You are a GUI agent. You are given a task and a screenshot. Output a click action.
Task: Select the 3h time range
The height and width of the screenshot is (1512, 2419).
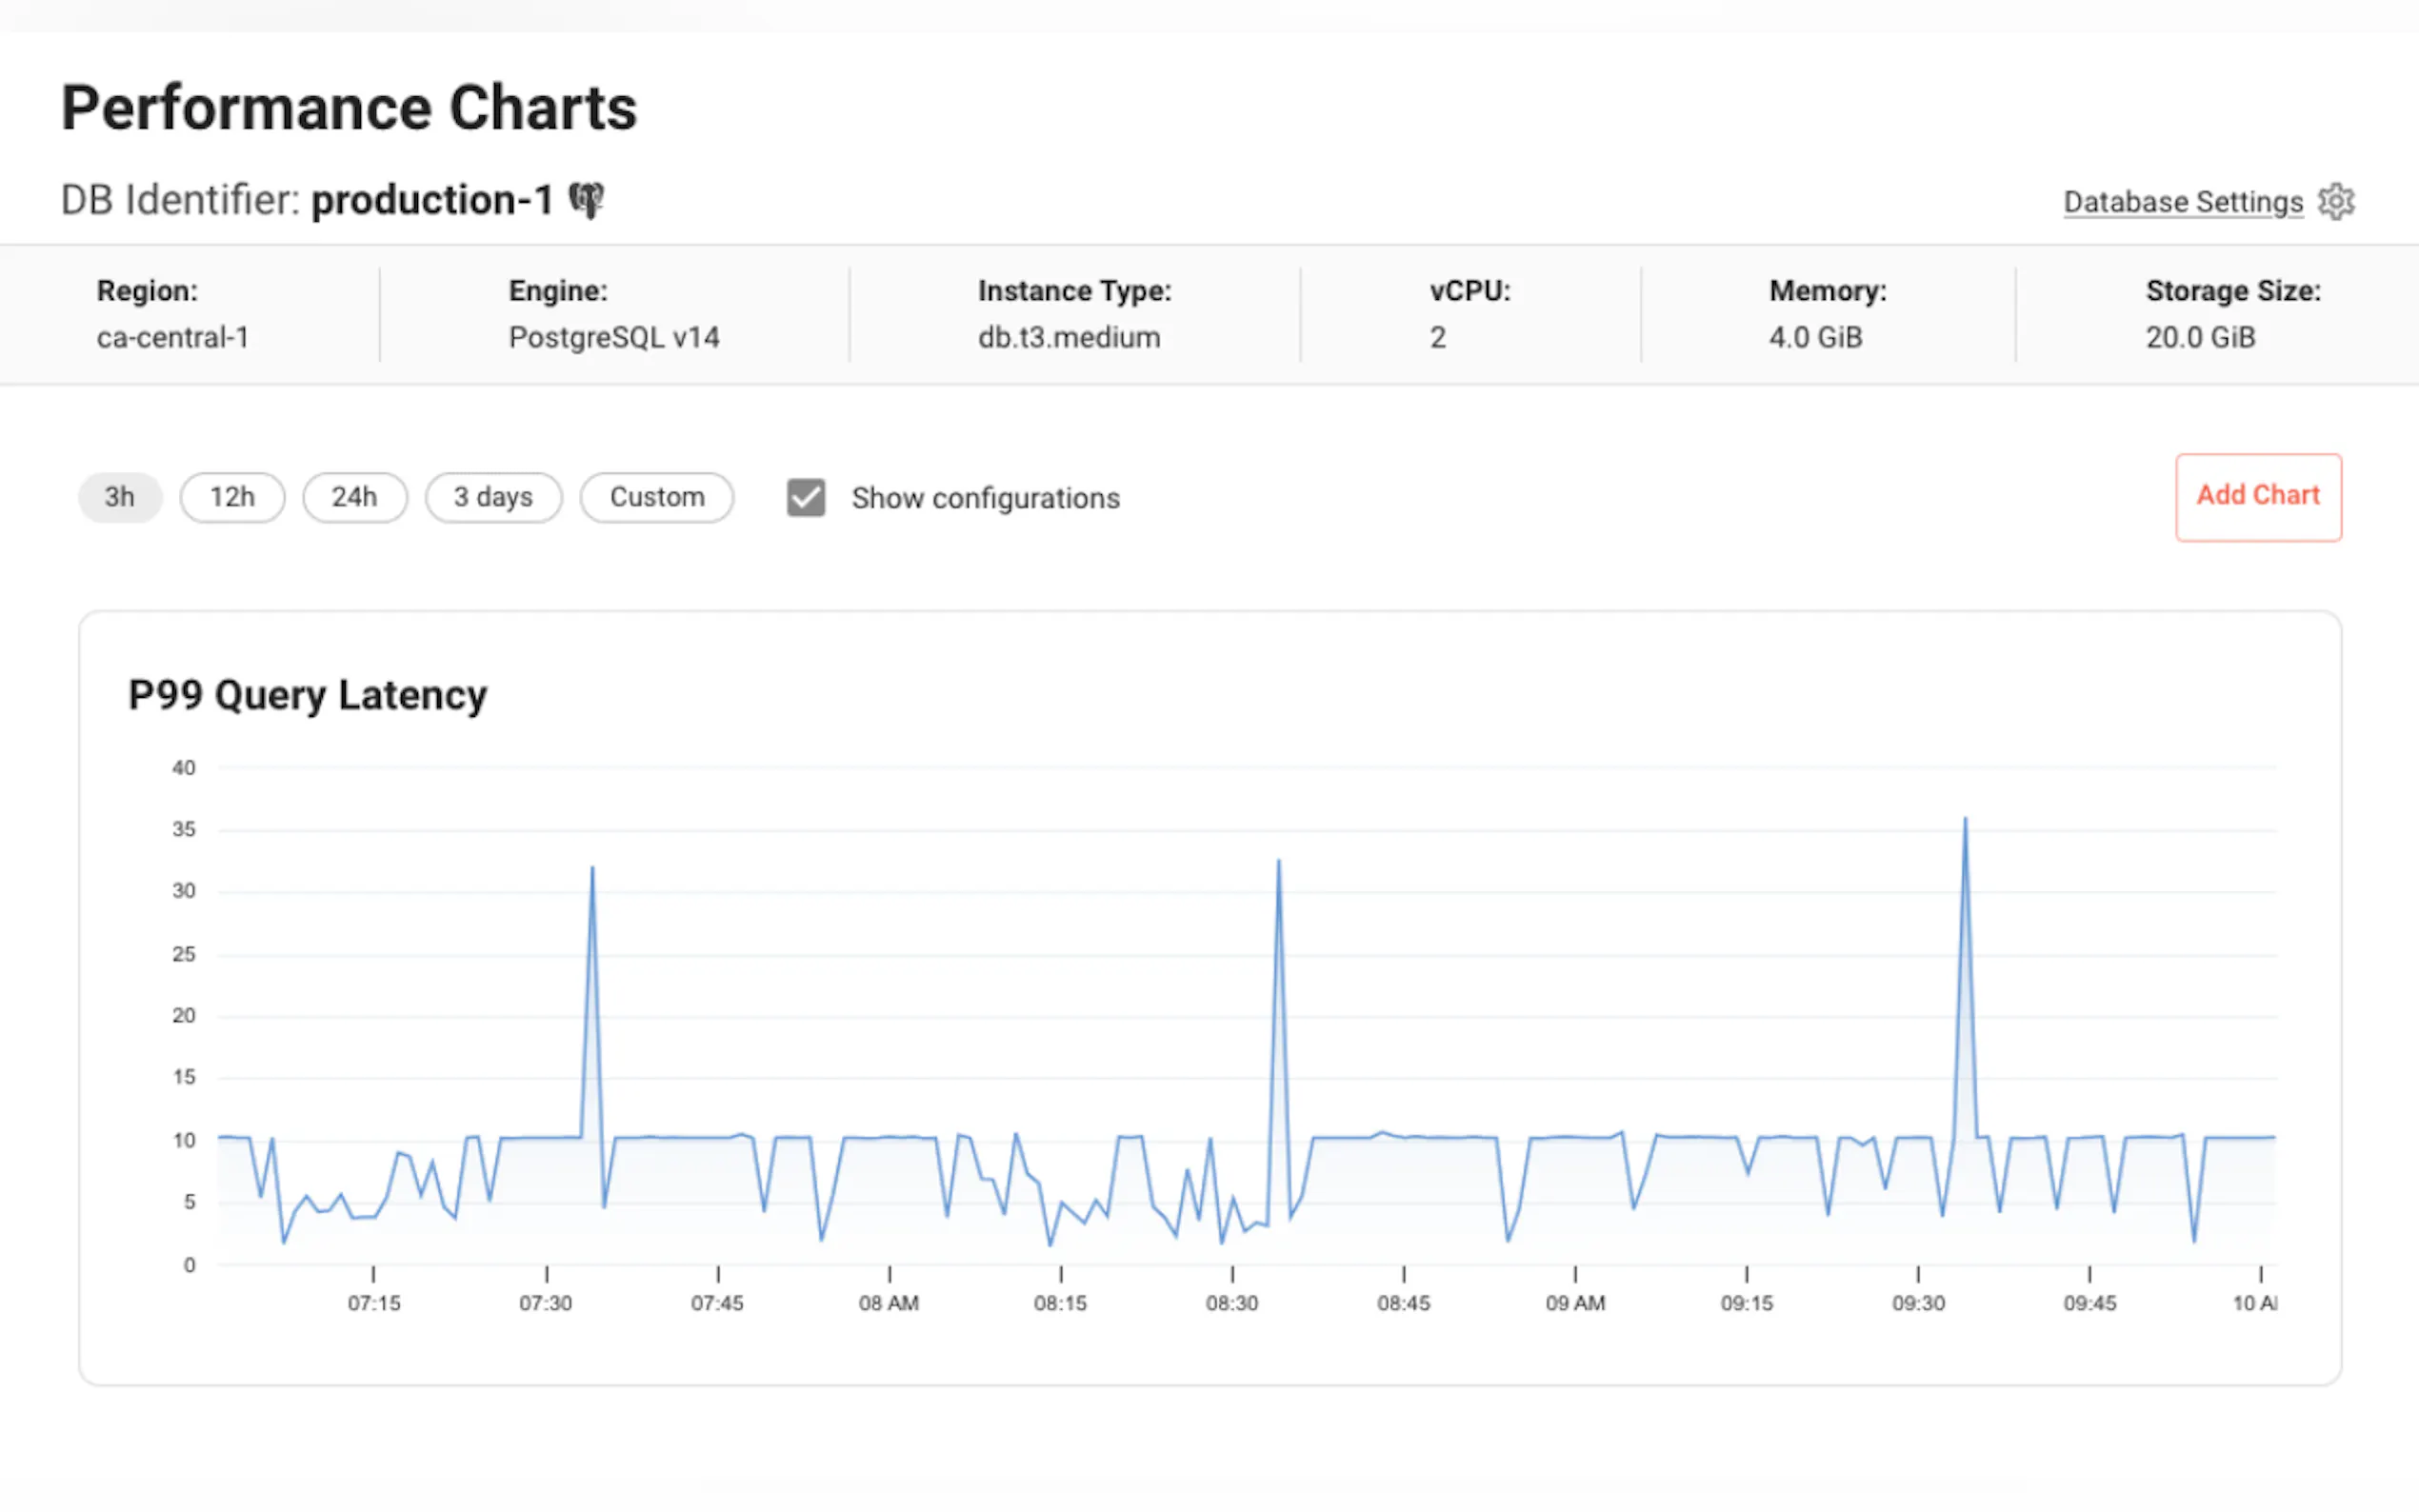click(x=120, y=497)
